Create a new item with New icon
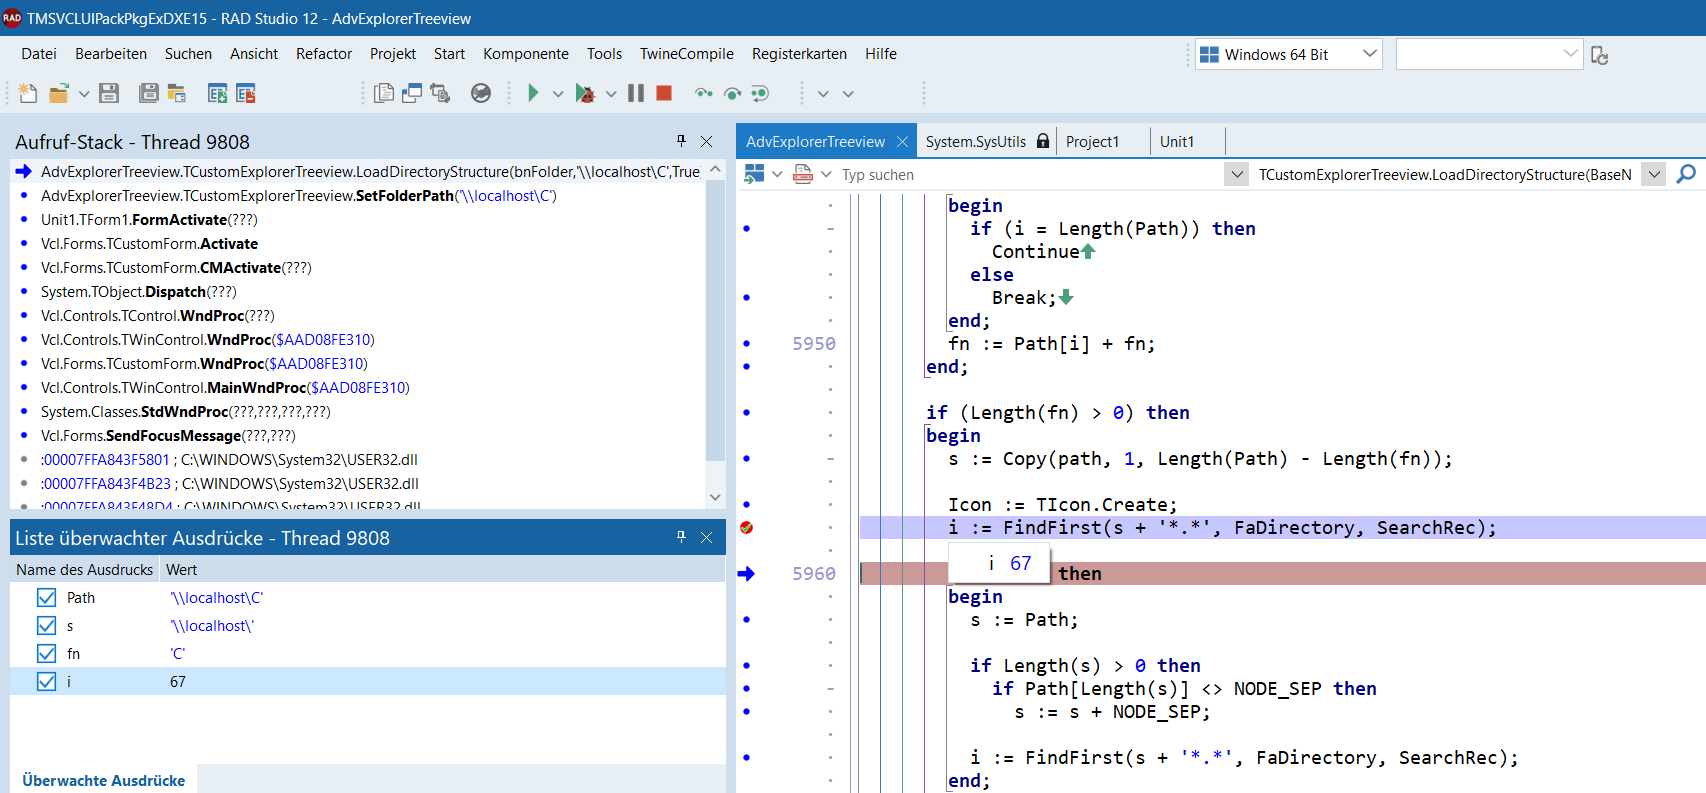 click(x=28, y=93)
